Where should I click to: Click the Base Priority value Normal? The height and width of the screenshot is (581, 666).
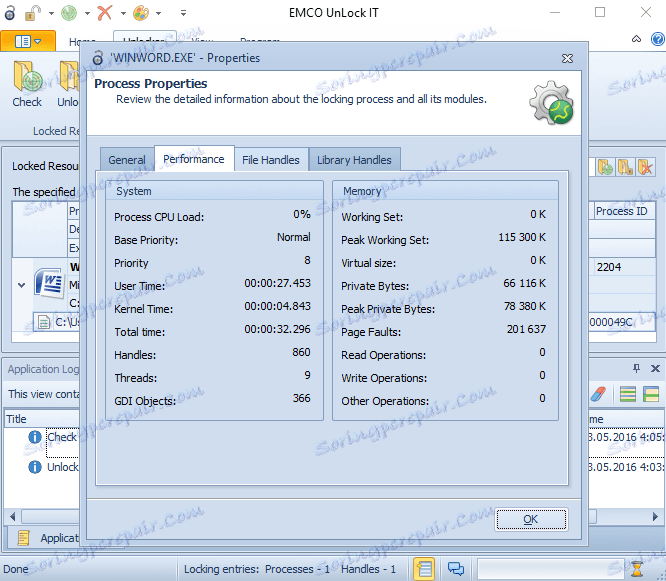(x=293, y=237)
